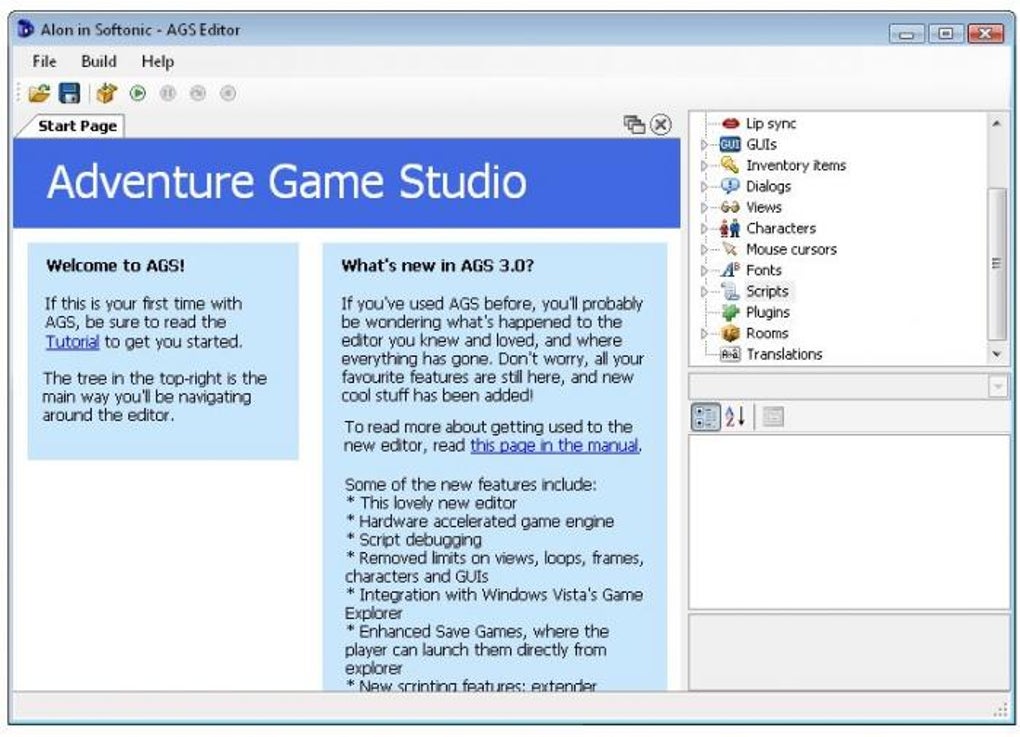Click the Fonts letter A icon
Viewport: 1020px width, 737px height.
coord(730,270)
